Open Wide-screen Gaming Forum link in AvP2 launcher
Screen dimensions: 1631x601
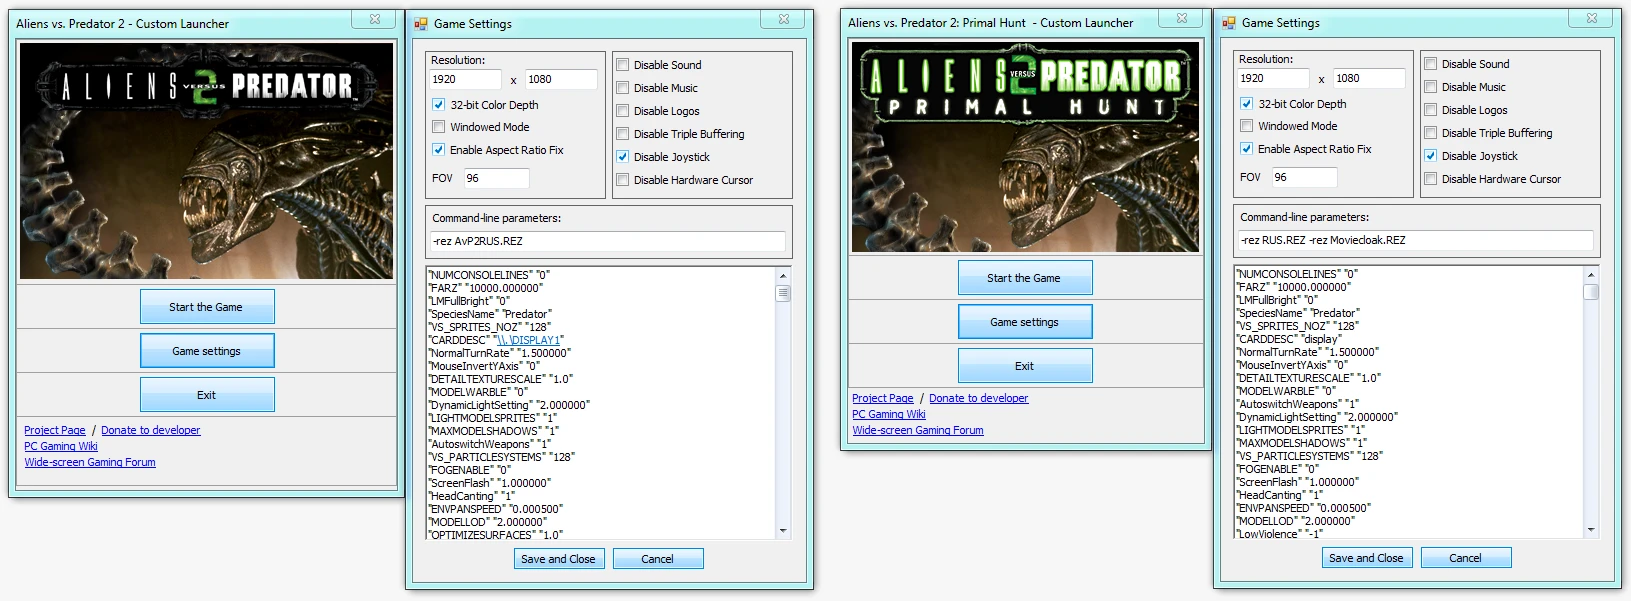point(90,462)
